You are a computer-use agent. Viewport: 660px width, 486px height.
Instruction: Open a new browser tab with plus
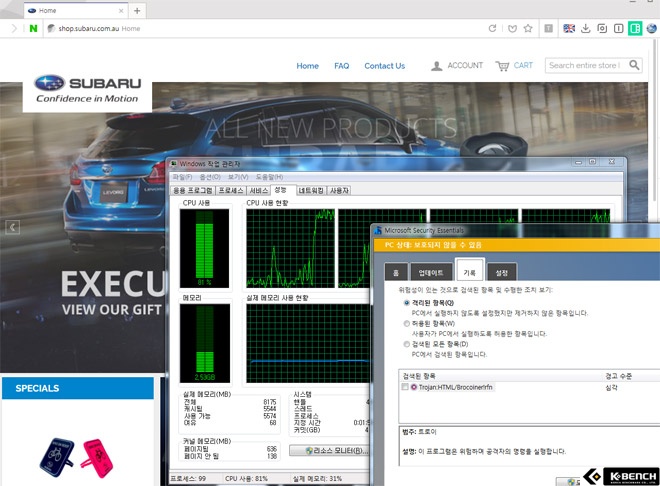pyautogui.click(x=137, y=11)
